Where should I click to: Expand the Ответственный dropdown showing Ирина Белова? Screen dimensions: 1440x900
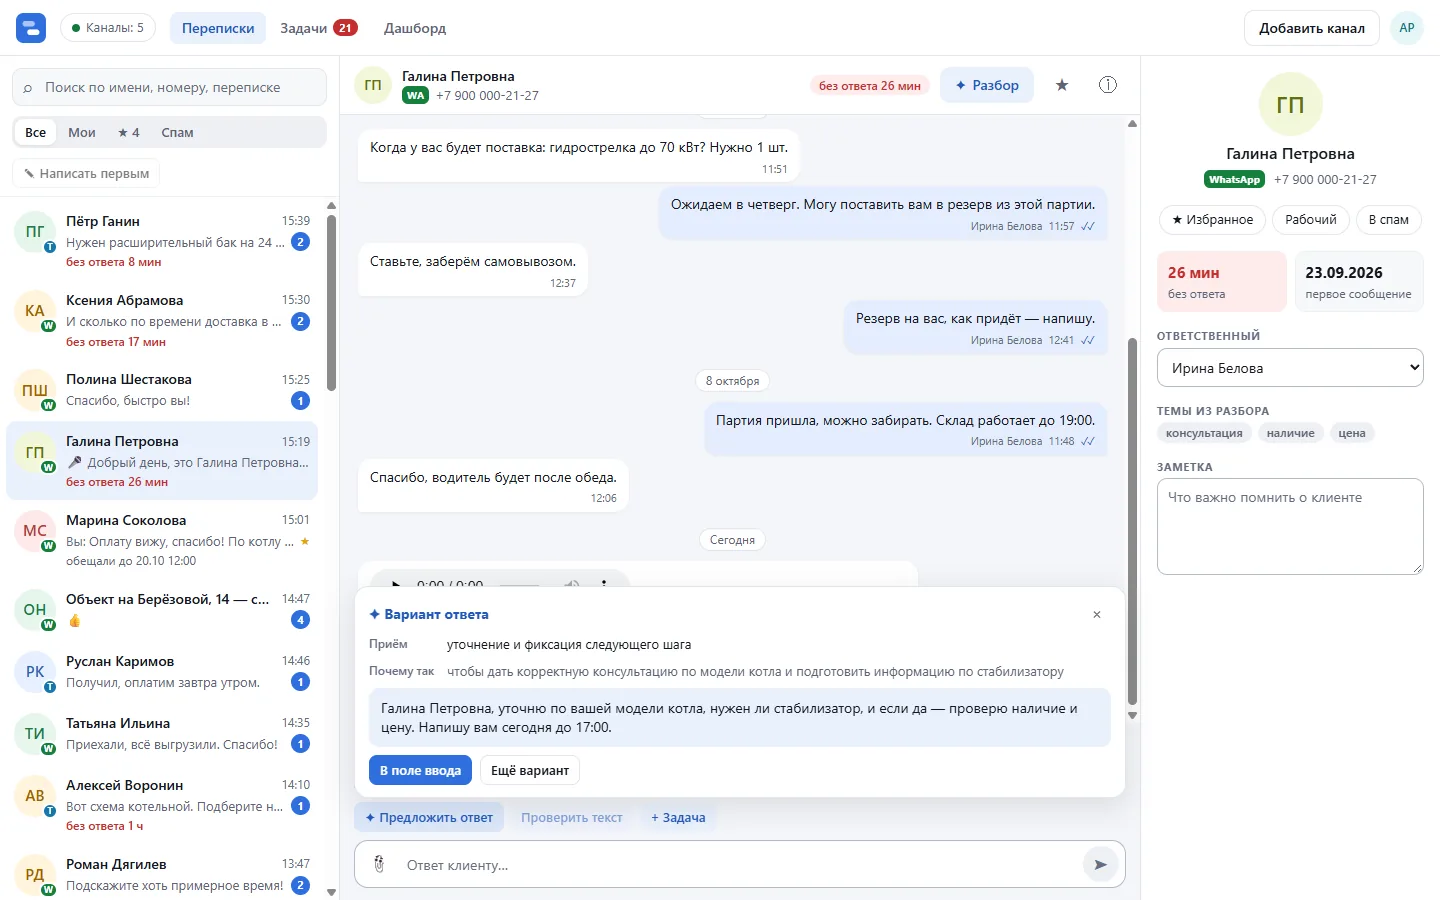click(1290, 368)
